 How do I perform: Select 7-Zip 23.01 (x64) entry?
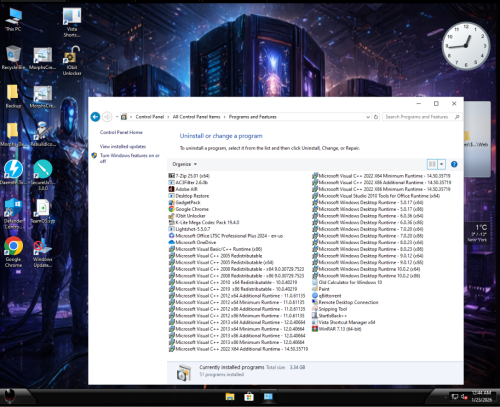[189, 176]
